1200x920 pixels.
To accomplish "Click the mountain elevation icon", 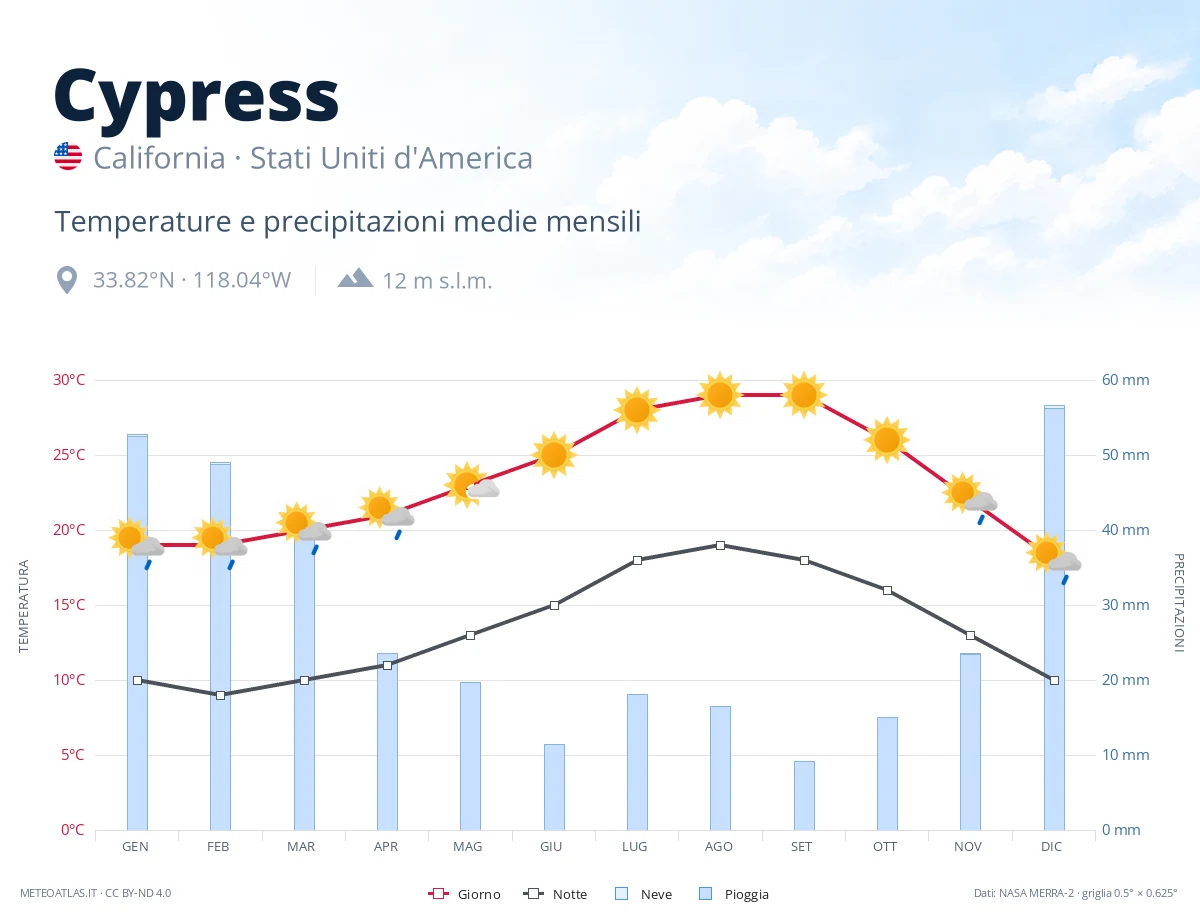I will [355, 278].
